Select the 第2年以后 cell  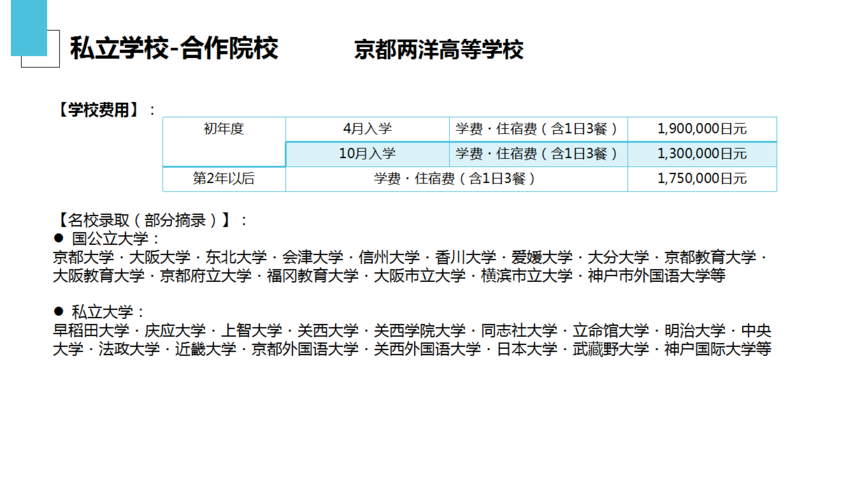pos(224,178)
